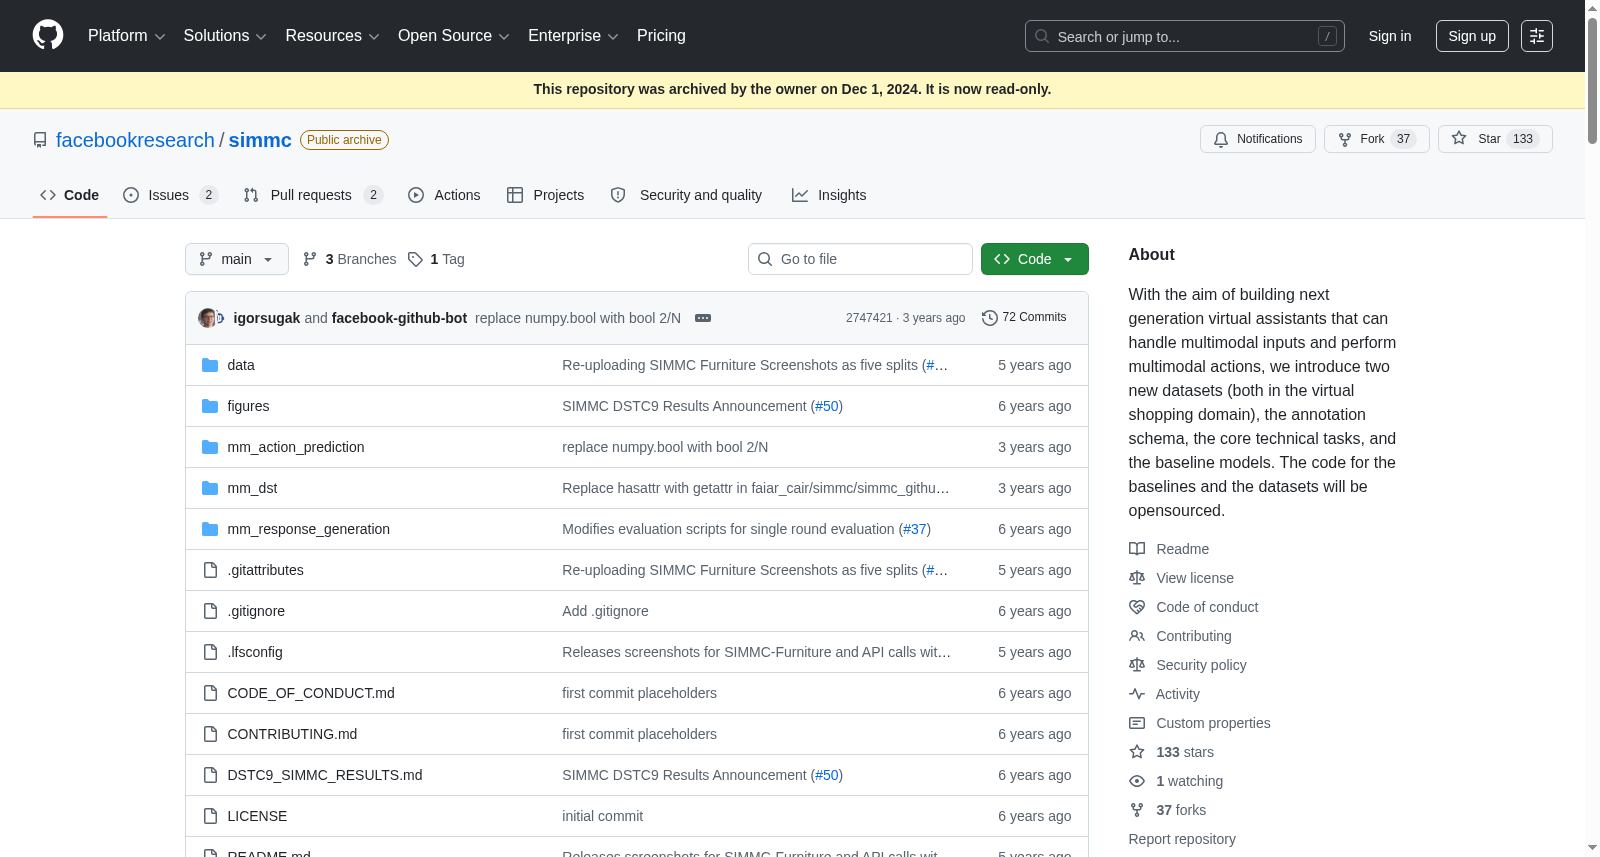Click the eye icon beside 1 watching
Image resolution: width=1600 pixels, height=857 pixels.
(1137, 781)
